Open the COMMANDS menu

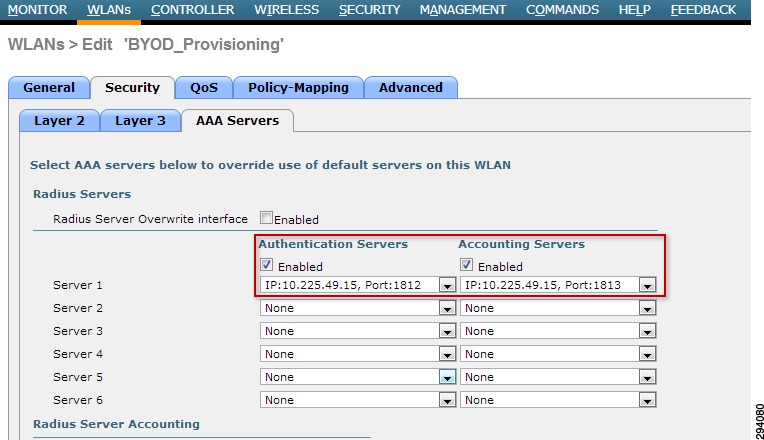562,10
